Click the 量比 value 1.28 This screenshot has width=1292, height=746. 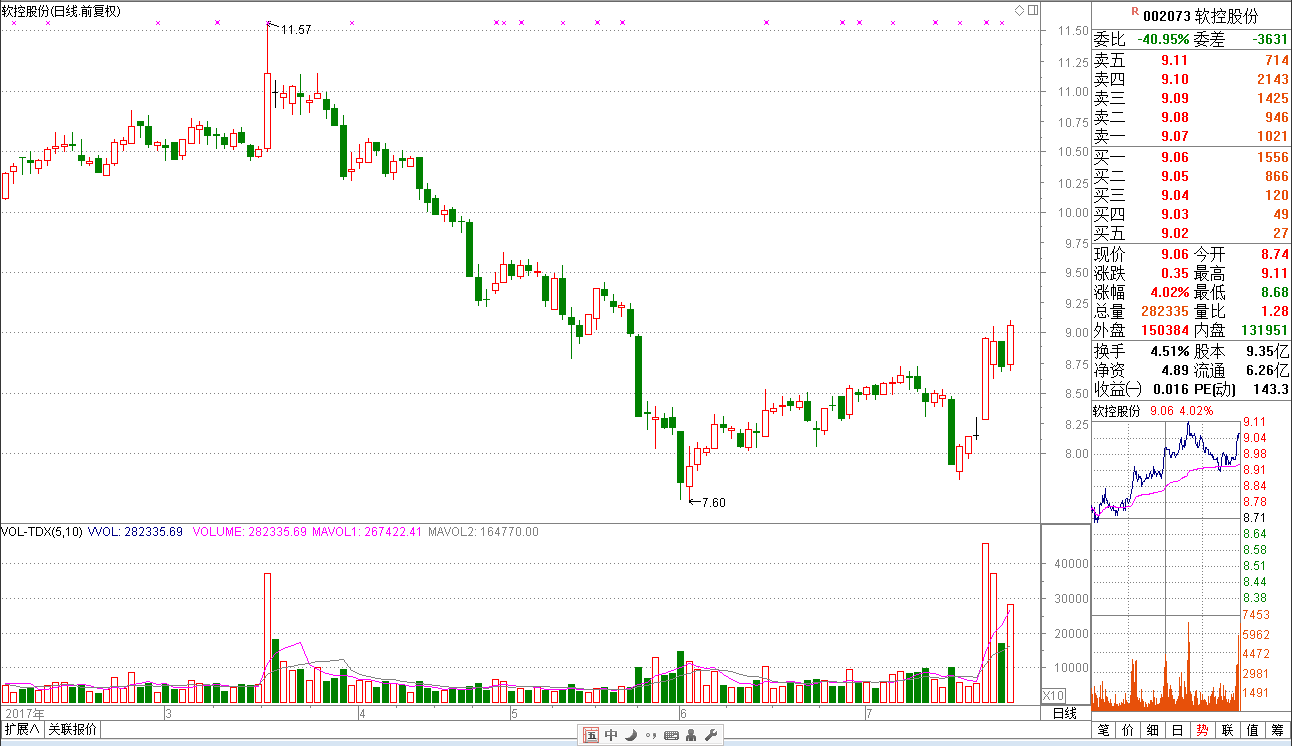click(1274, 311)
